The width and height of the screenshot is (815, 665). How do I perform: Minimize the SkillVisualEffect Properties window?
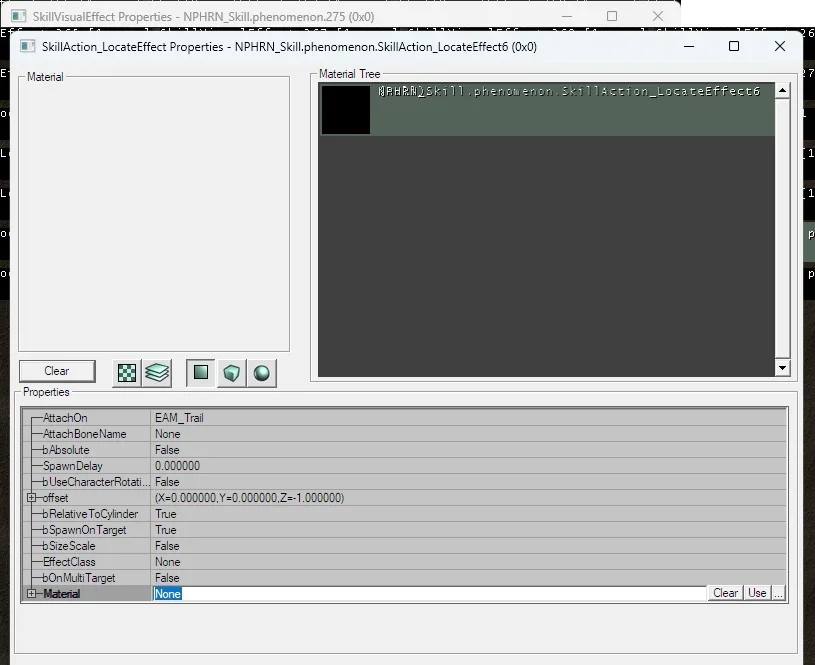pyautogui.click(x=567, y=16)
